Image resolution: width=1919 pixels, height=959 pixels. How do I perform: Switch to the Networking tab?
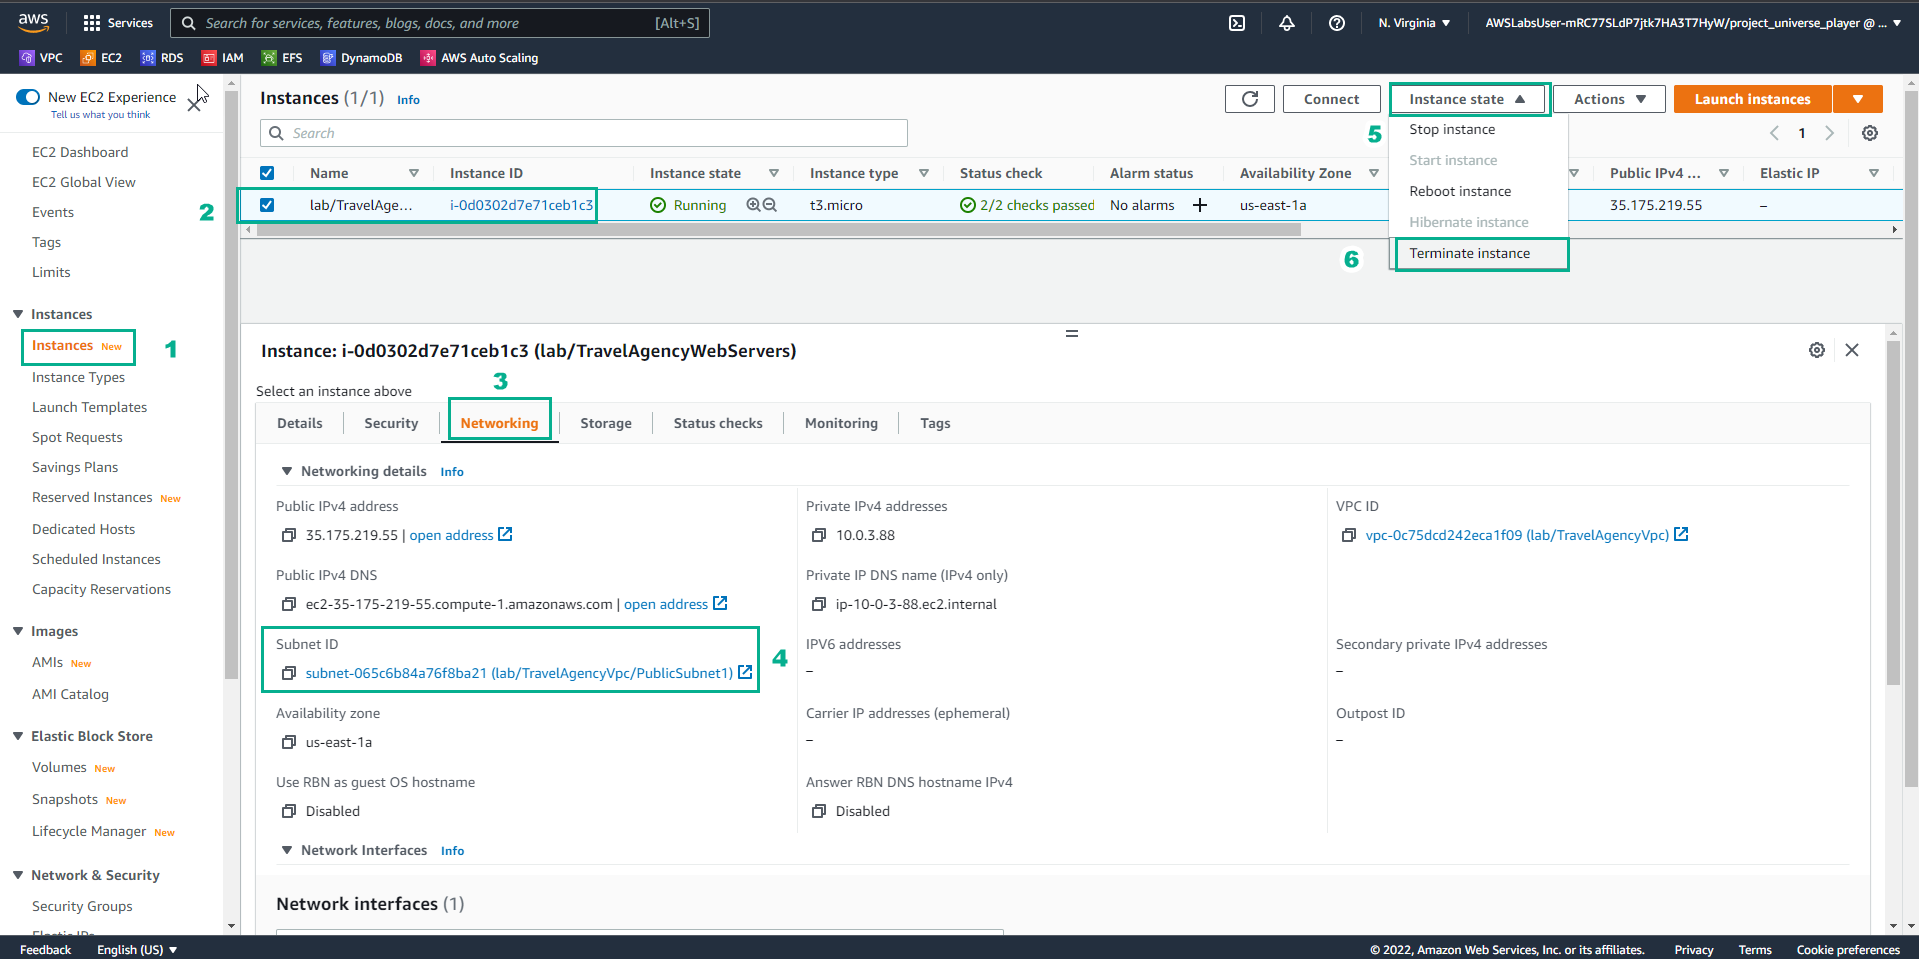[499, 423]
